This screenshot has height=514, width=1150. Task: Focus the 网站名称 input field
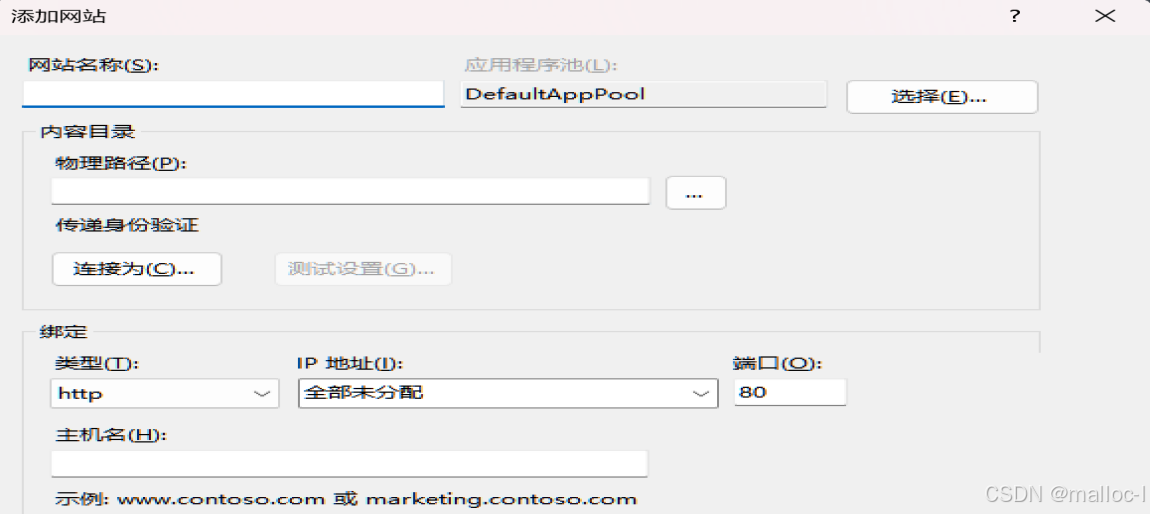233,94
